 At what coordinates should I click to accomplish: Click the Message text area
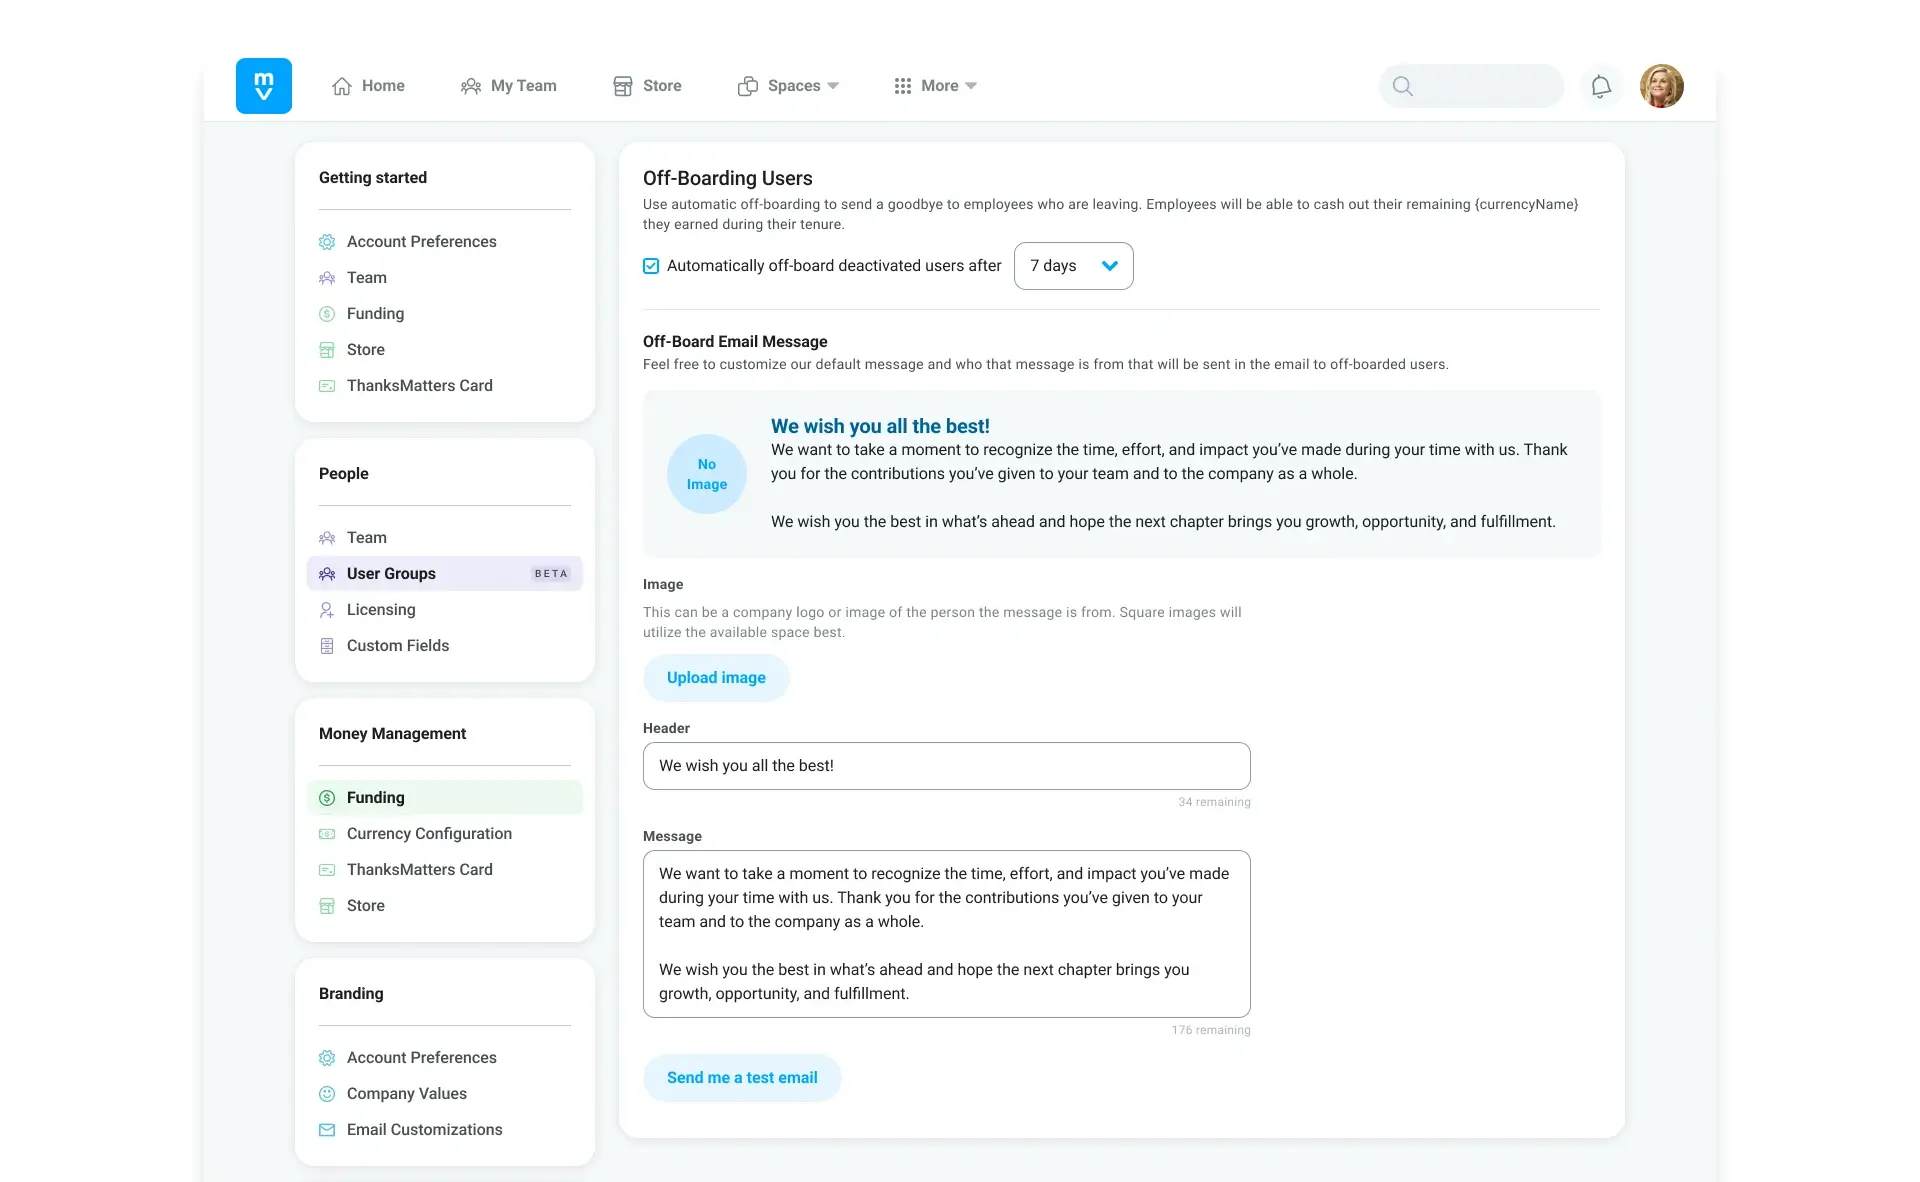click(x=946, y=934)
